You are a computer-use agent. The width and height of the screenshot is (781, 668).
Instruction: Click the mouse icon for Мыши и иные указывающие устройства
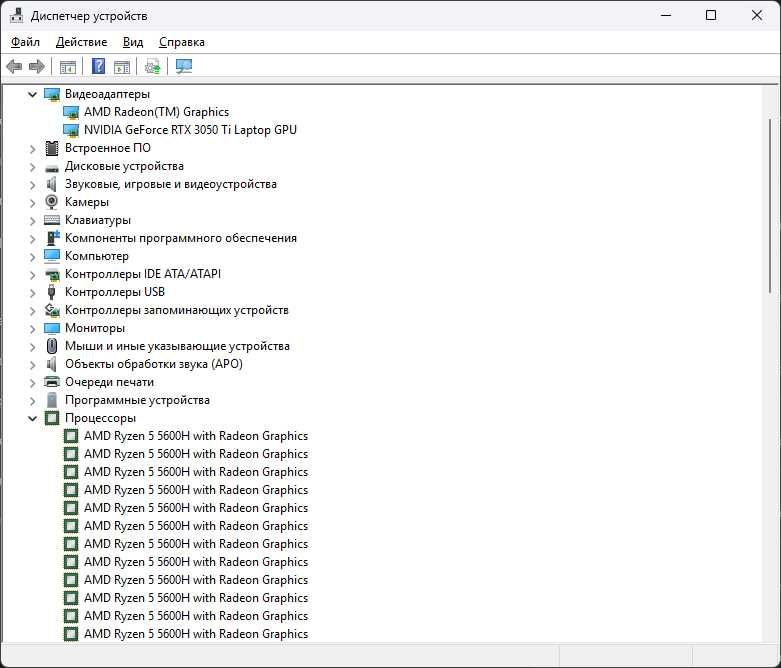[52, 346]
